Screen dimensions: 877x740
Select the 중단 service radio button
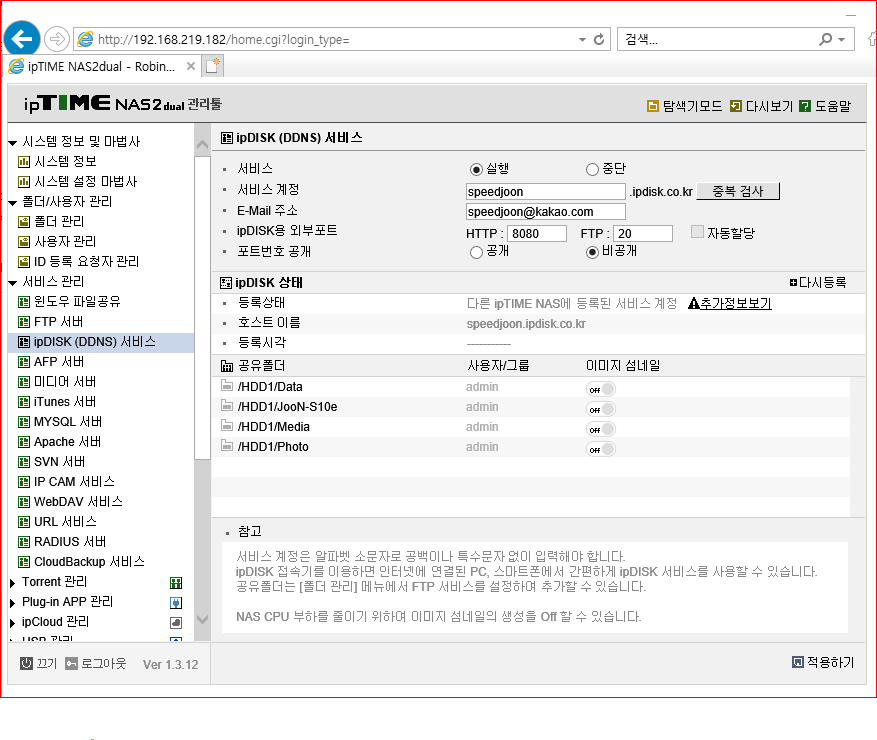[592, 169]
